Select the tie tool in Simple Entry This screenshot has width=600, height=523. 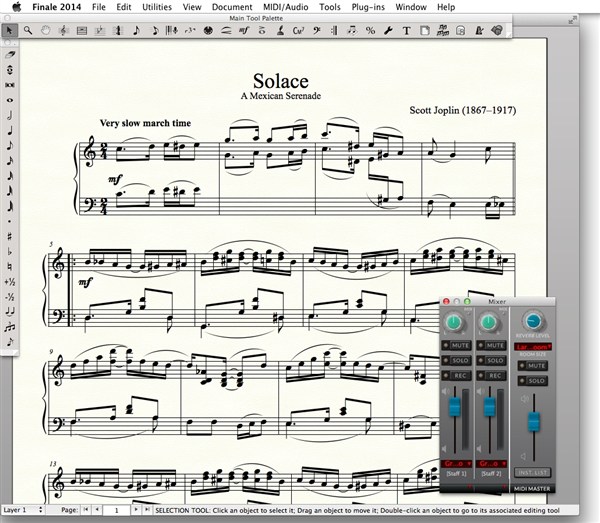click(x=10, y=311)
